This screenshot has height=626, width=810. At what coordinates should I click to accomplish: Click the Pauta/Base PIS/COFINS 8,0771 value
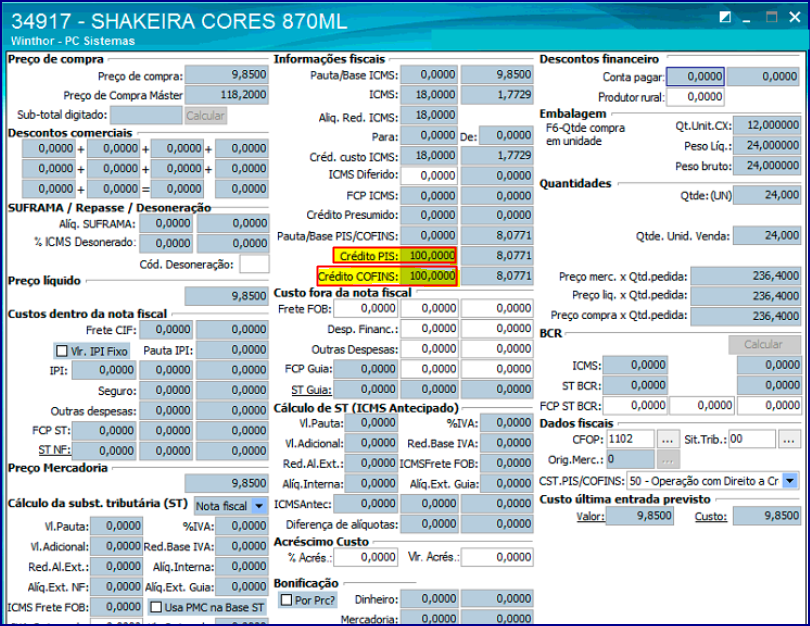click(x=497, y=236)
